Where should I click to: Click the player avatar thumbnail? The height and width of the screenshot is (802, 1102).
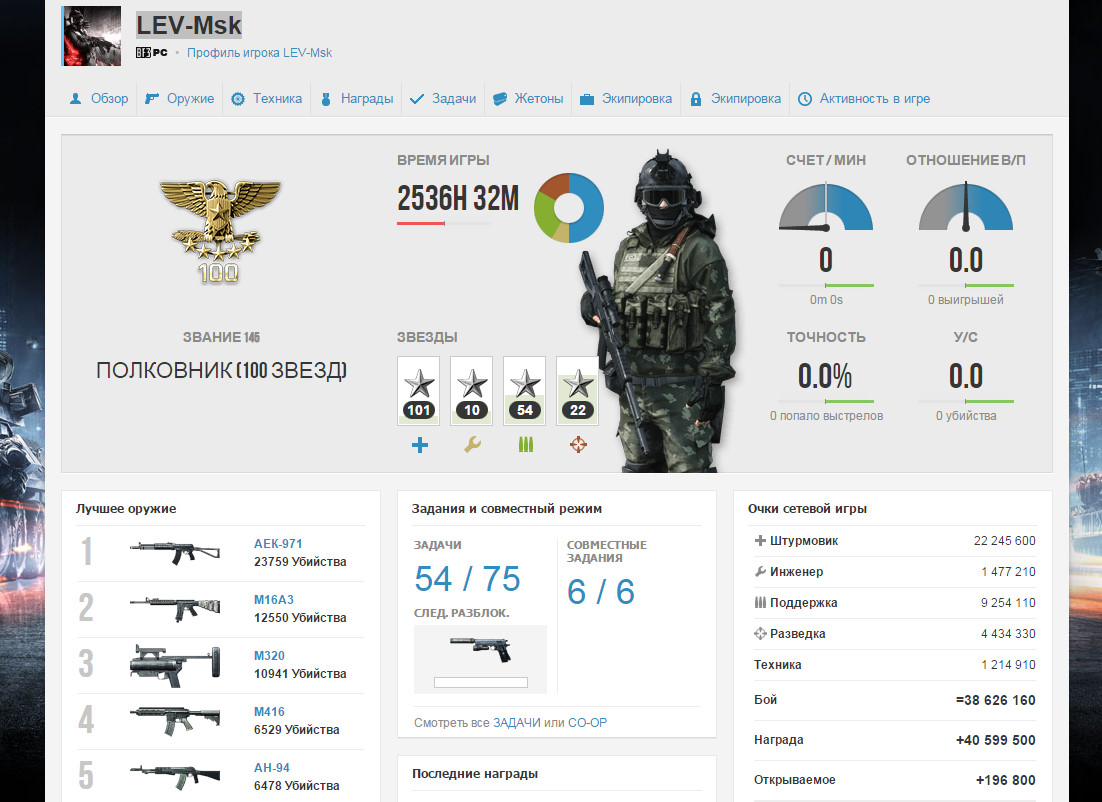92,36
